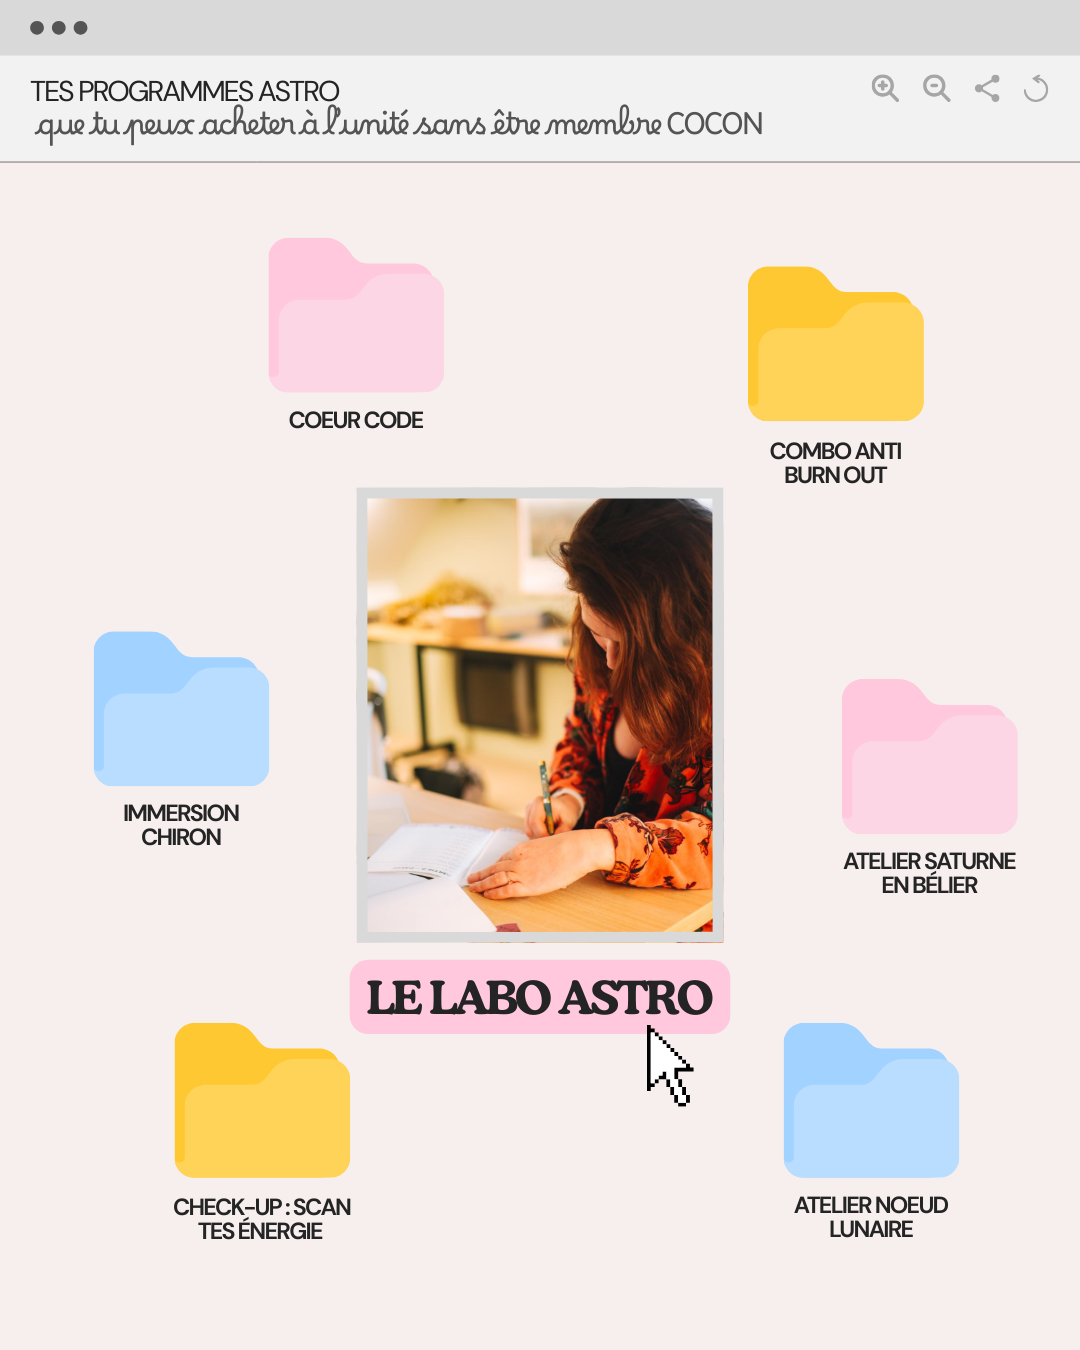Click the circular refresh arrow icon

point(1036,89)
